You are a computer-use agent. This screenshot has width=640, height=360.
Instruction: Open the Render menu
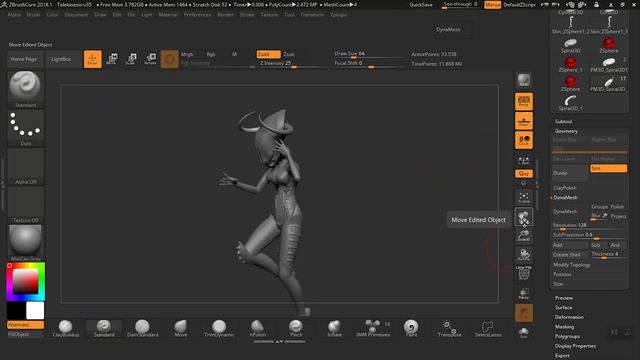point(225,15)
